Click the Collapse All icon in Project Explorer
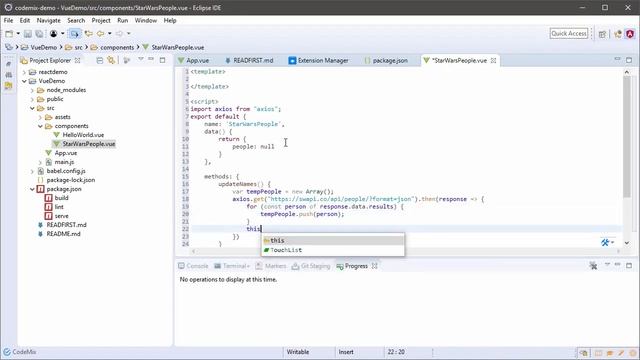Screen dimensions: 640x360 100,60
